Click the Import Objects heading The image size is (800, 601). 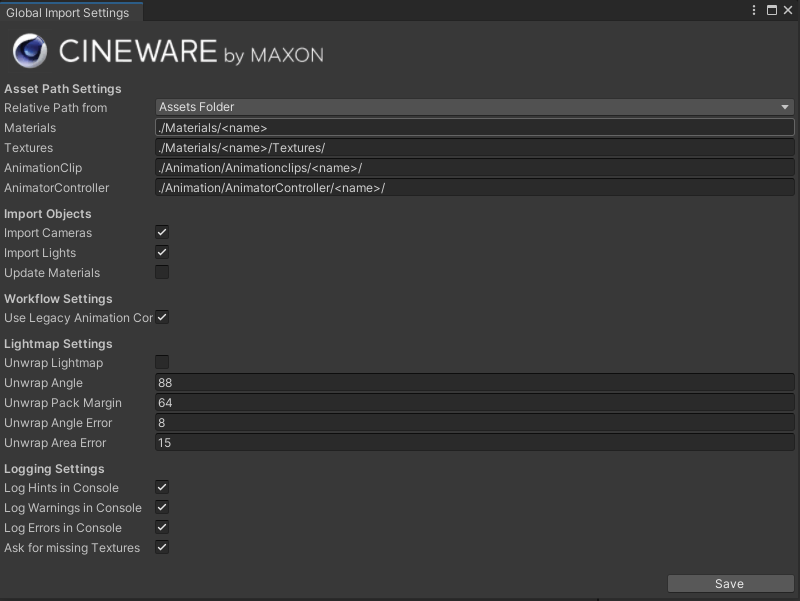click(47, 214)
